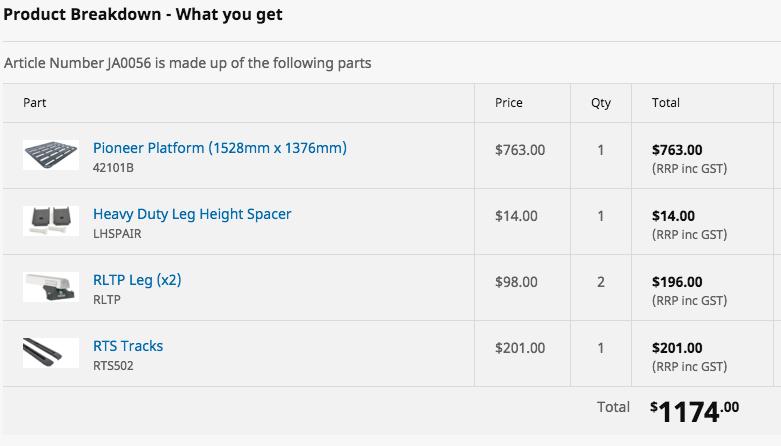This screenshot has width=781, height=446.
Task: Click the Qty column header
Action: (x=601, y=103)
